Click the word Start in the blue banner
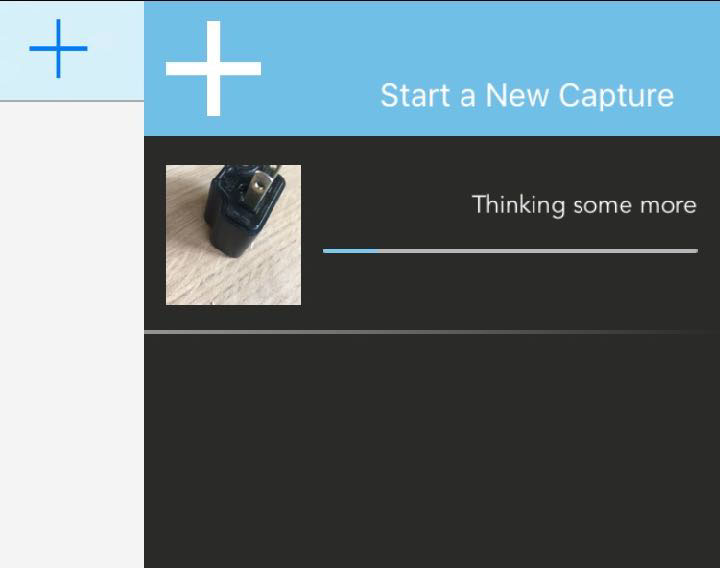 click(x=416, y=96)
